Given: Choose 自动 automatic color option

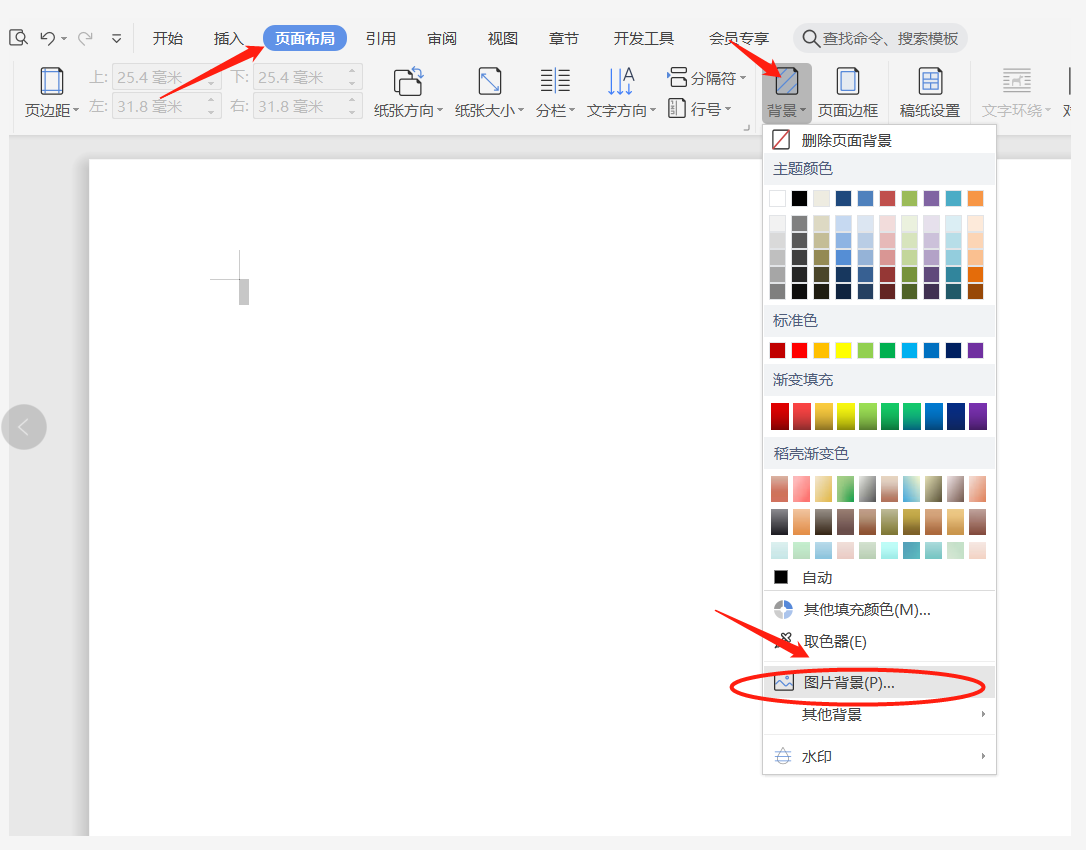Looking at the screenshot, I should pos(880,577).
